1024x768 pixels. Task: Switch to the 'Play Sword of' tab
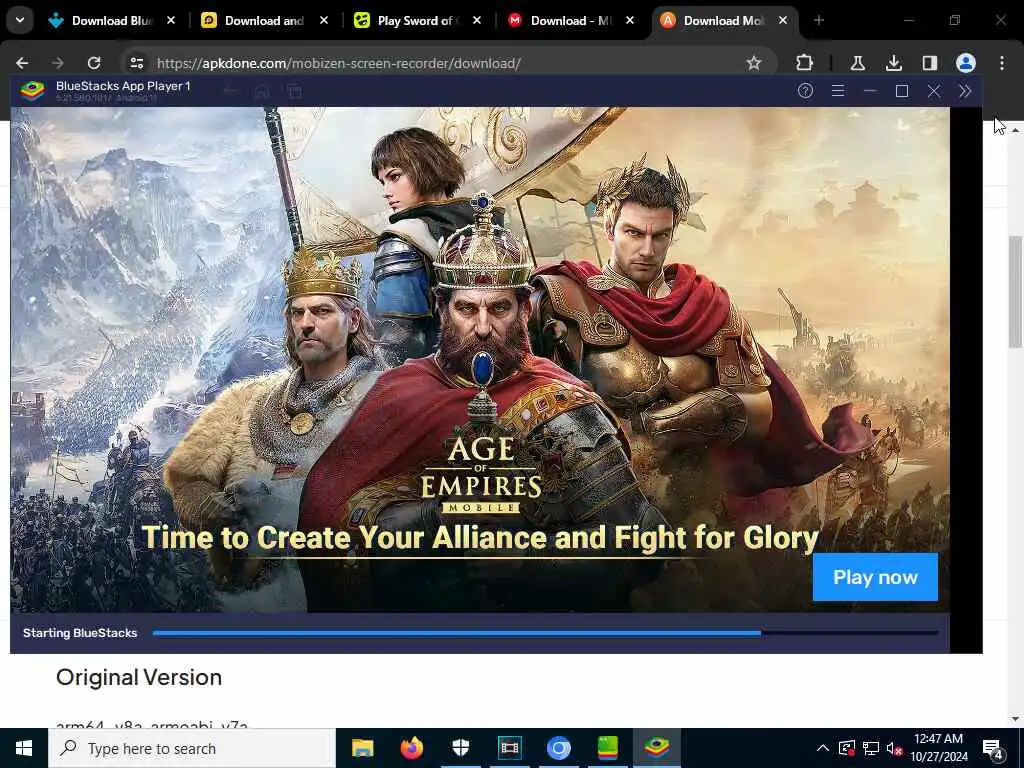[x=418, y=20]
